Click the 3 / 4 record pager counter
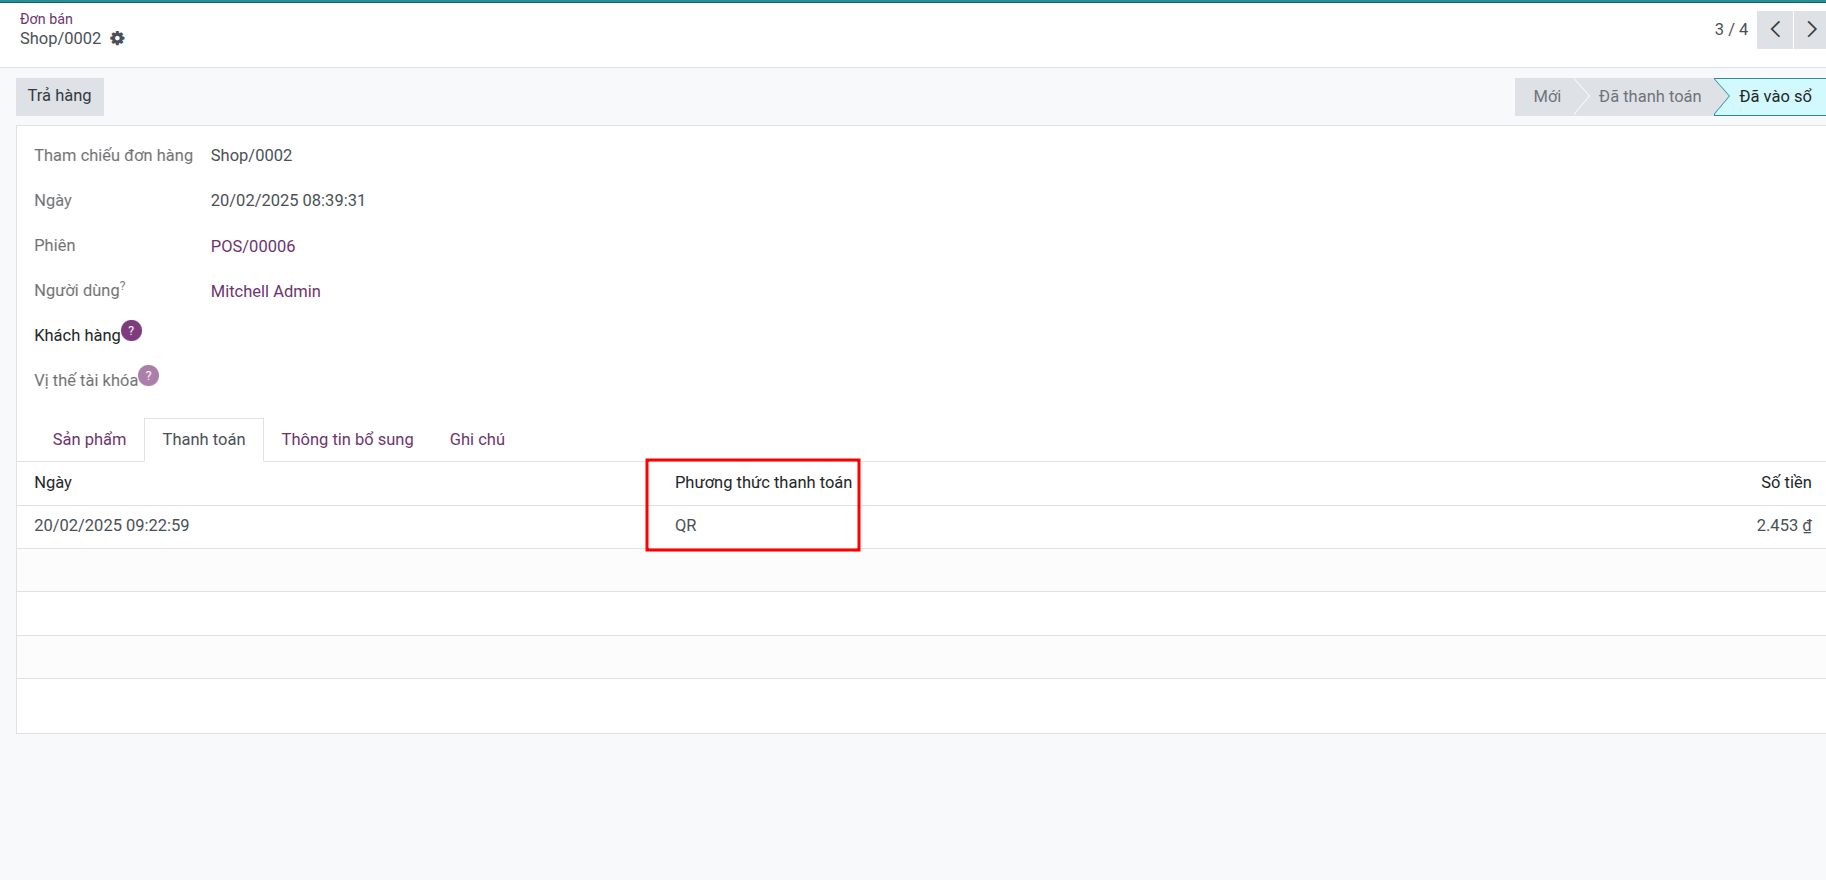The width and height of the screenshot is (1826, 880). point(1731,29)
